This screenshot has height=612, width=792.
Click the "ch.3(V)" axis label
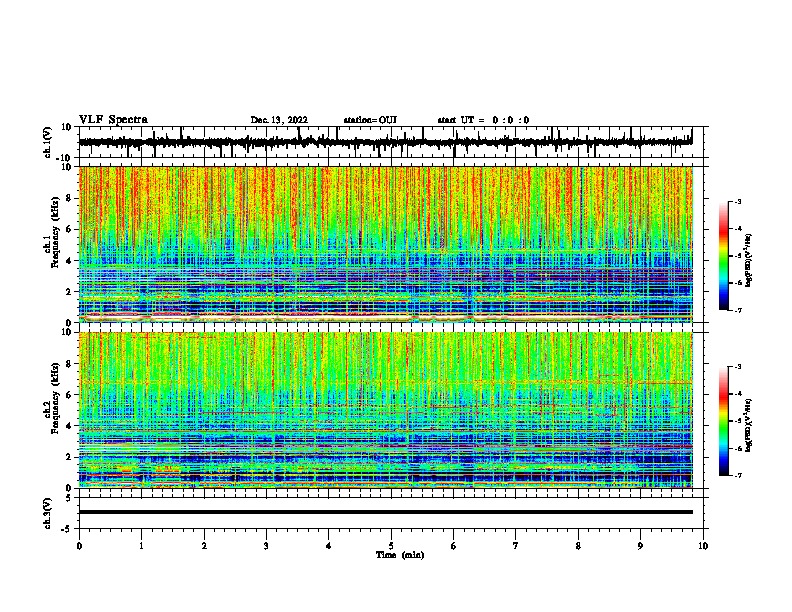coord(48,513)
